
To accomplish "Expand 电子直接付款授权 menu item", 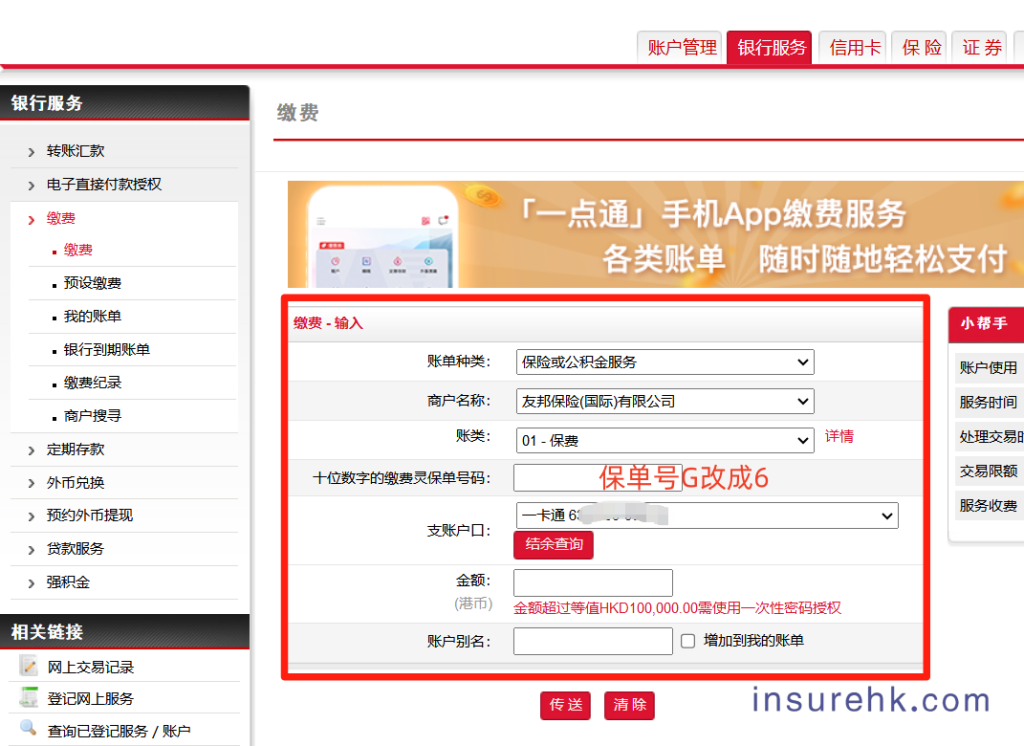I will tap(104, 185).
